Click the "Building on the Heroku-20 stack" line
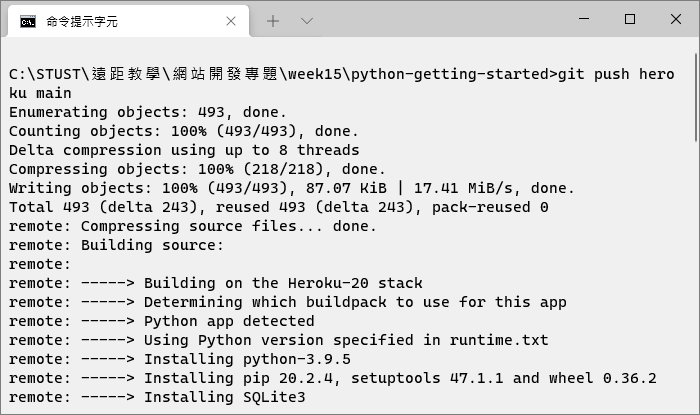Viewport: 700px width, 415px height. [x=283, y=283]
